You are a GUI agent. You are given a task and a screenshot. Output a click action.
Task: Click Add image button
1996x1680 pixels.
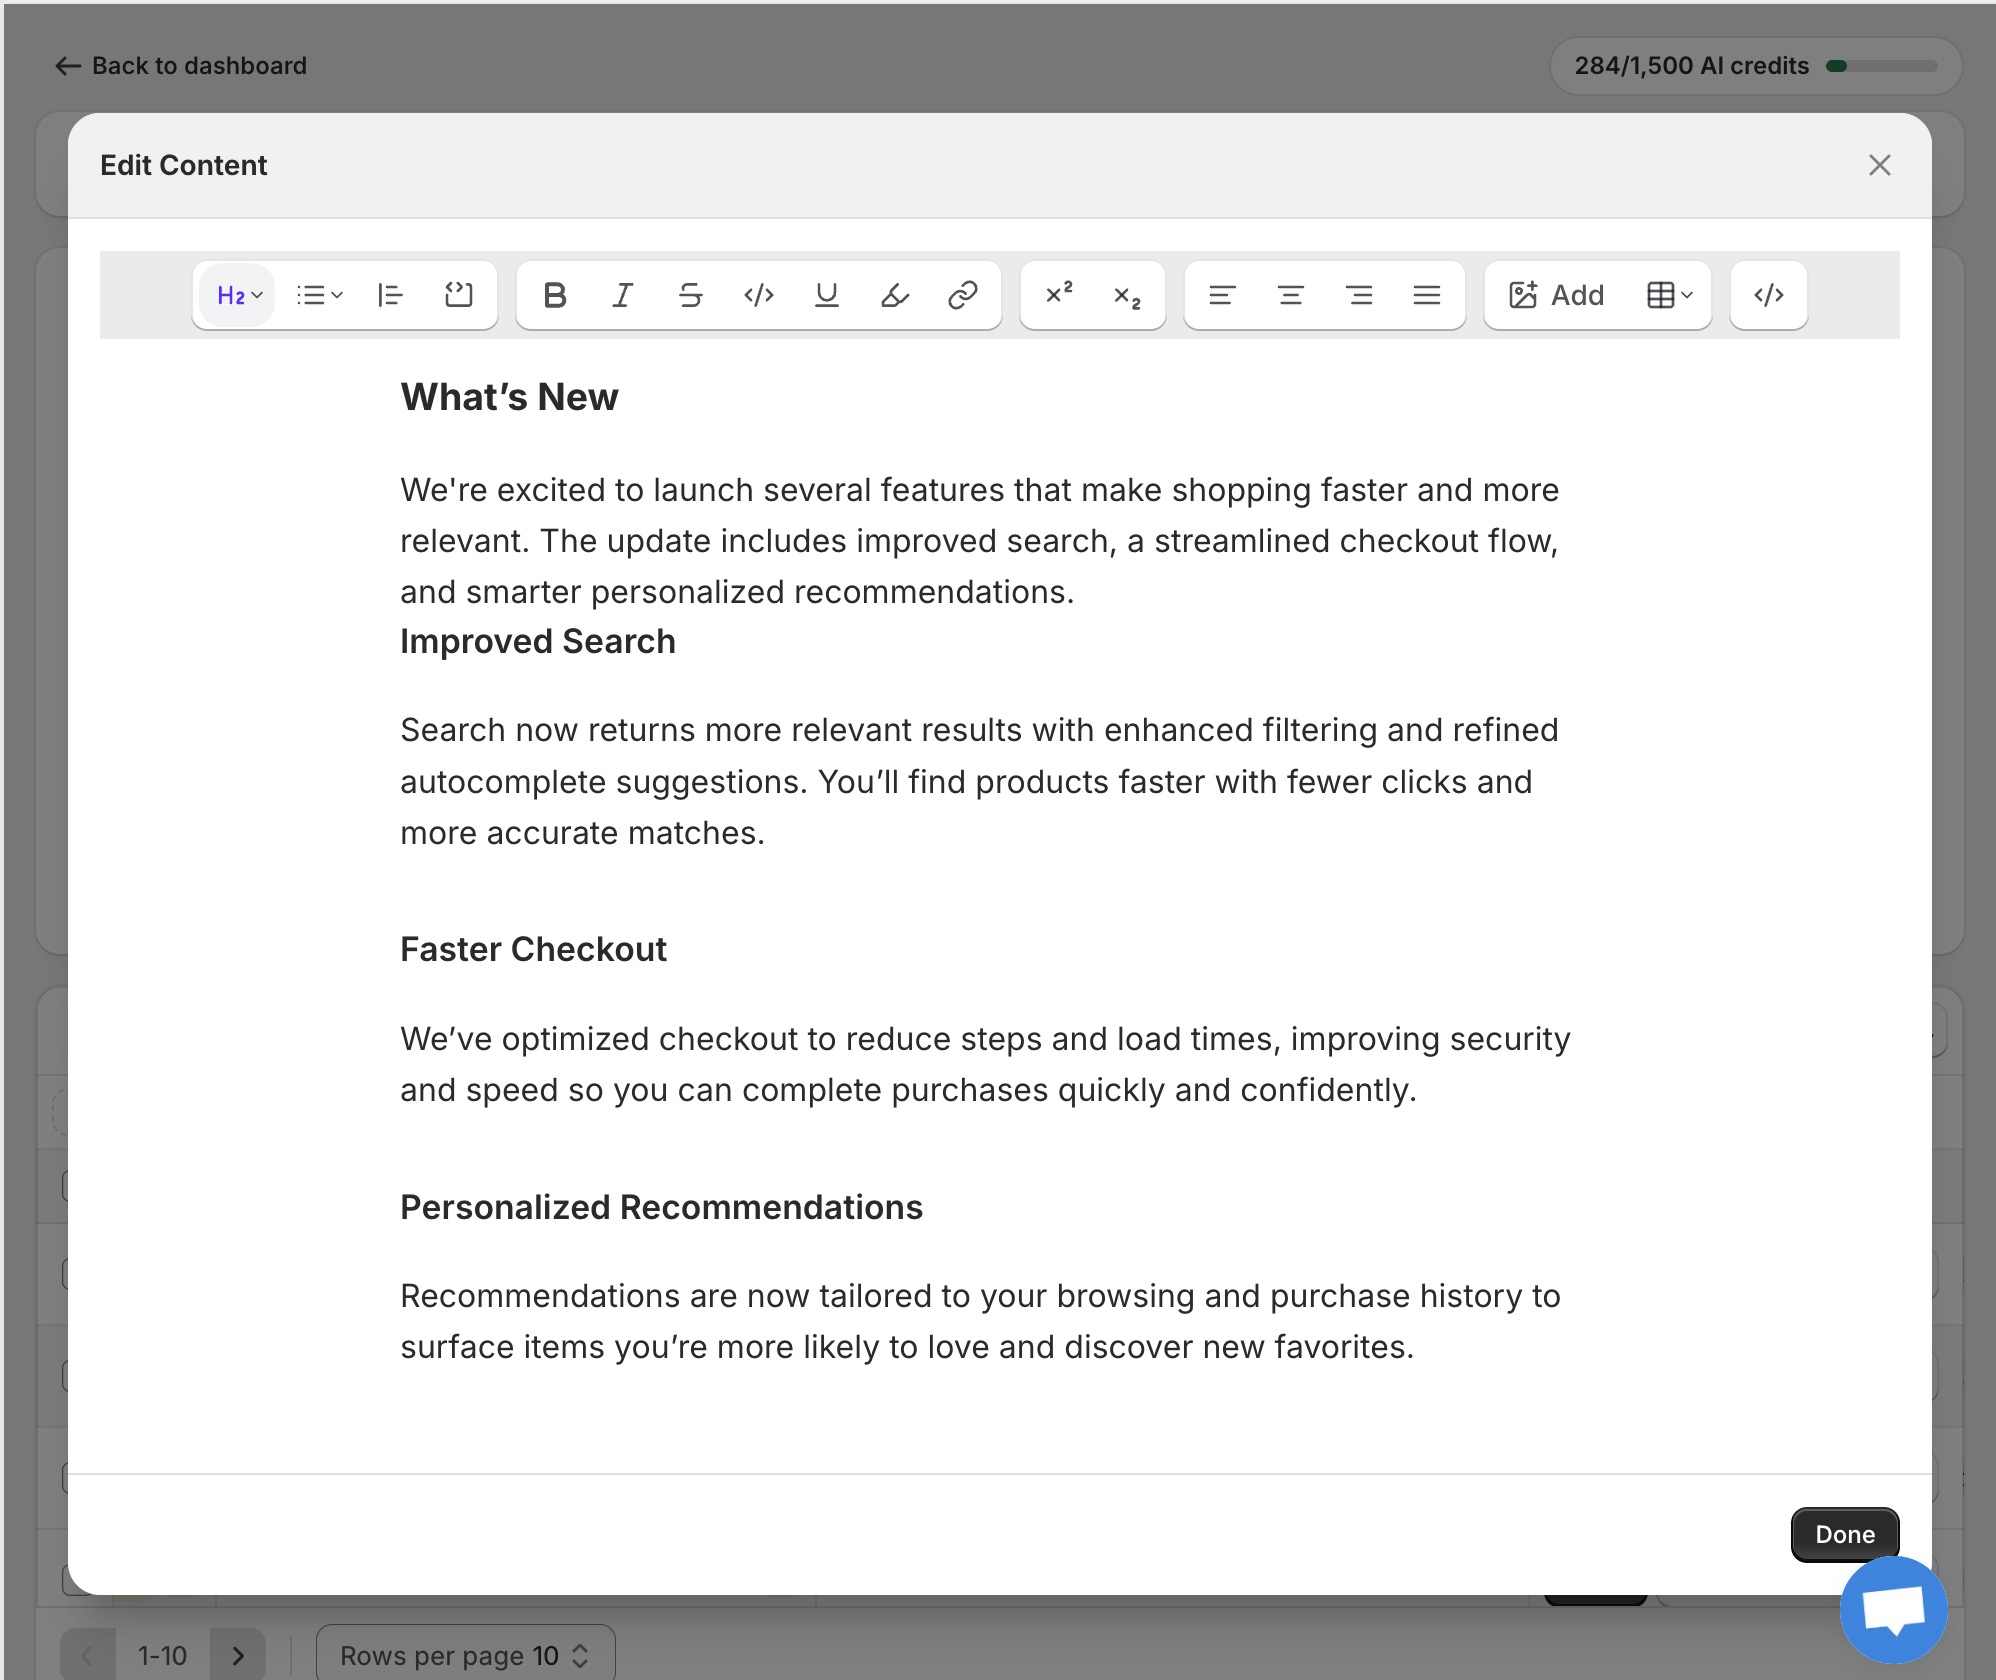click(1556, 295)
